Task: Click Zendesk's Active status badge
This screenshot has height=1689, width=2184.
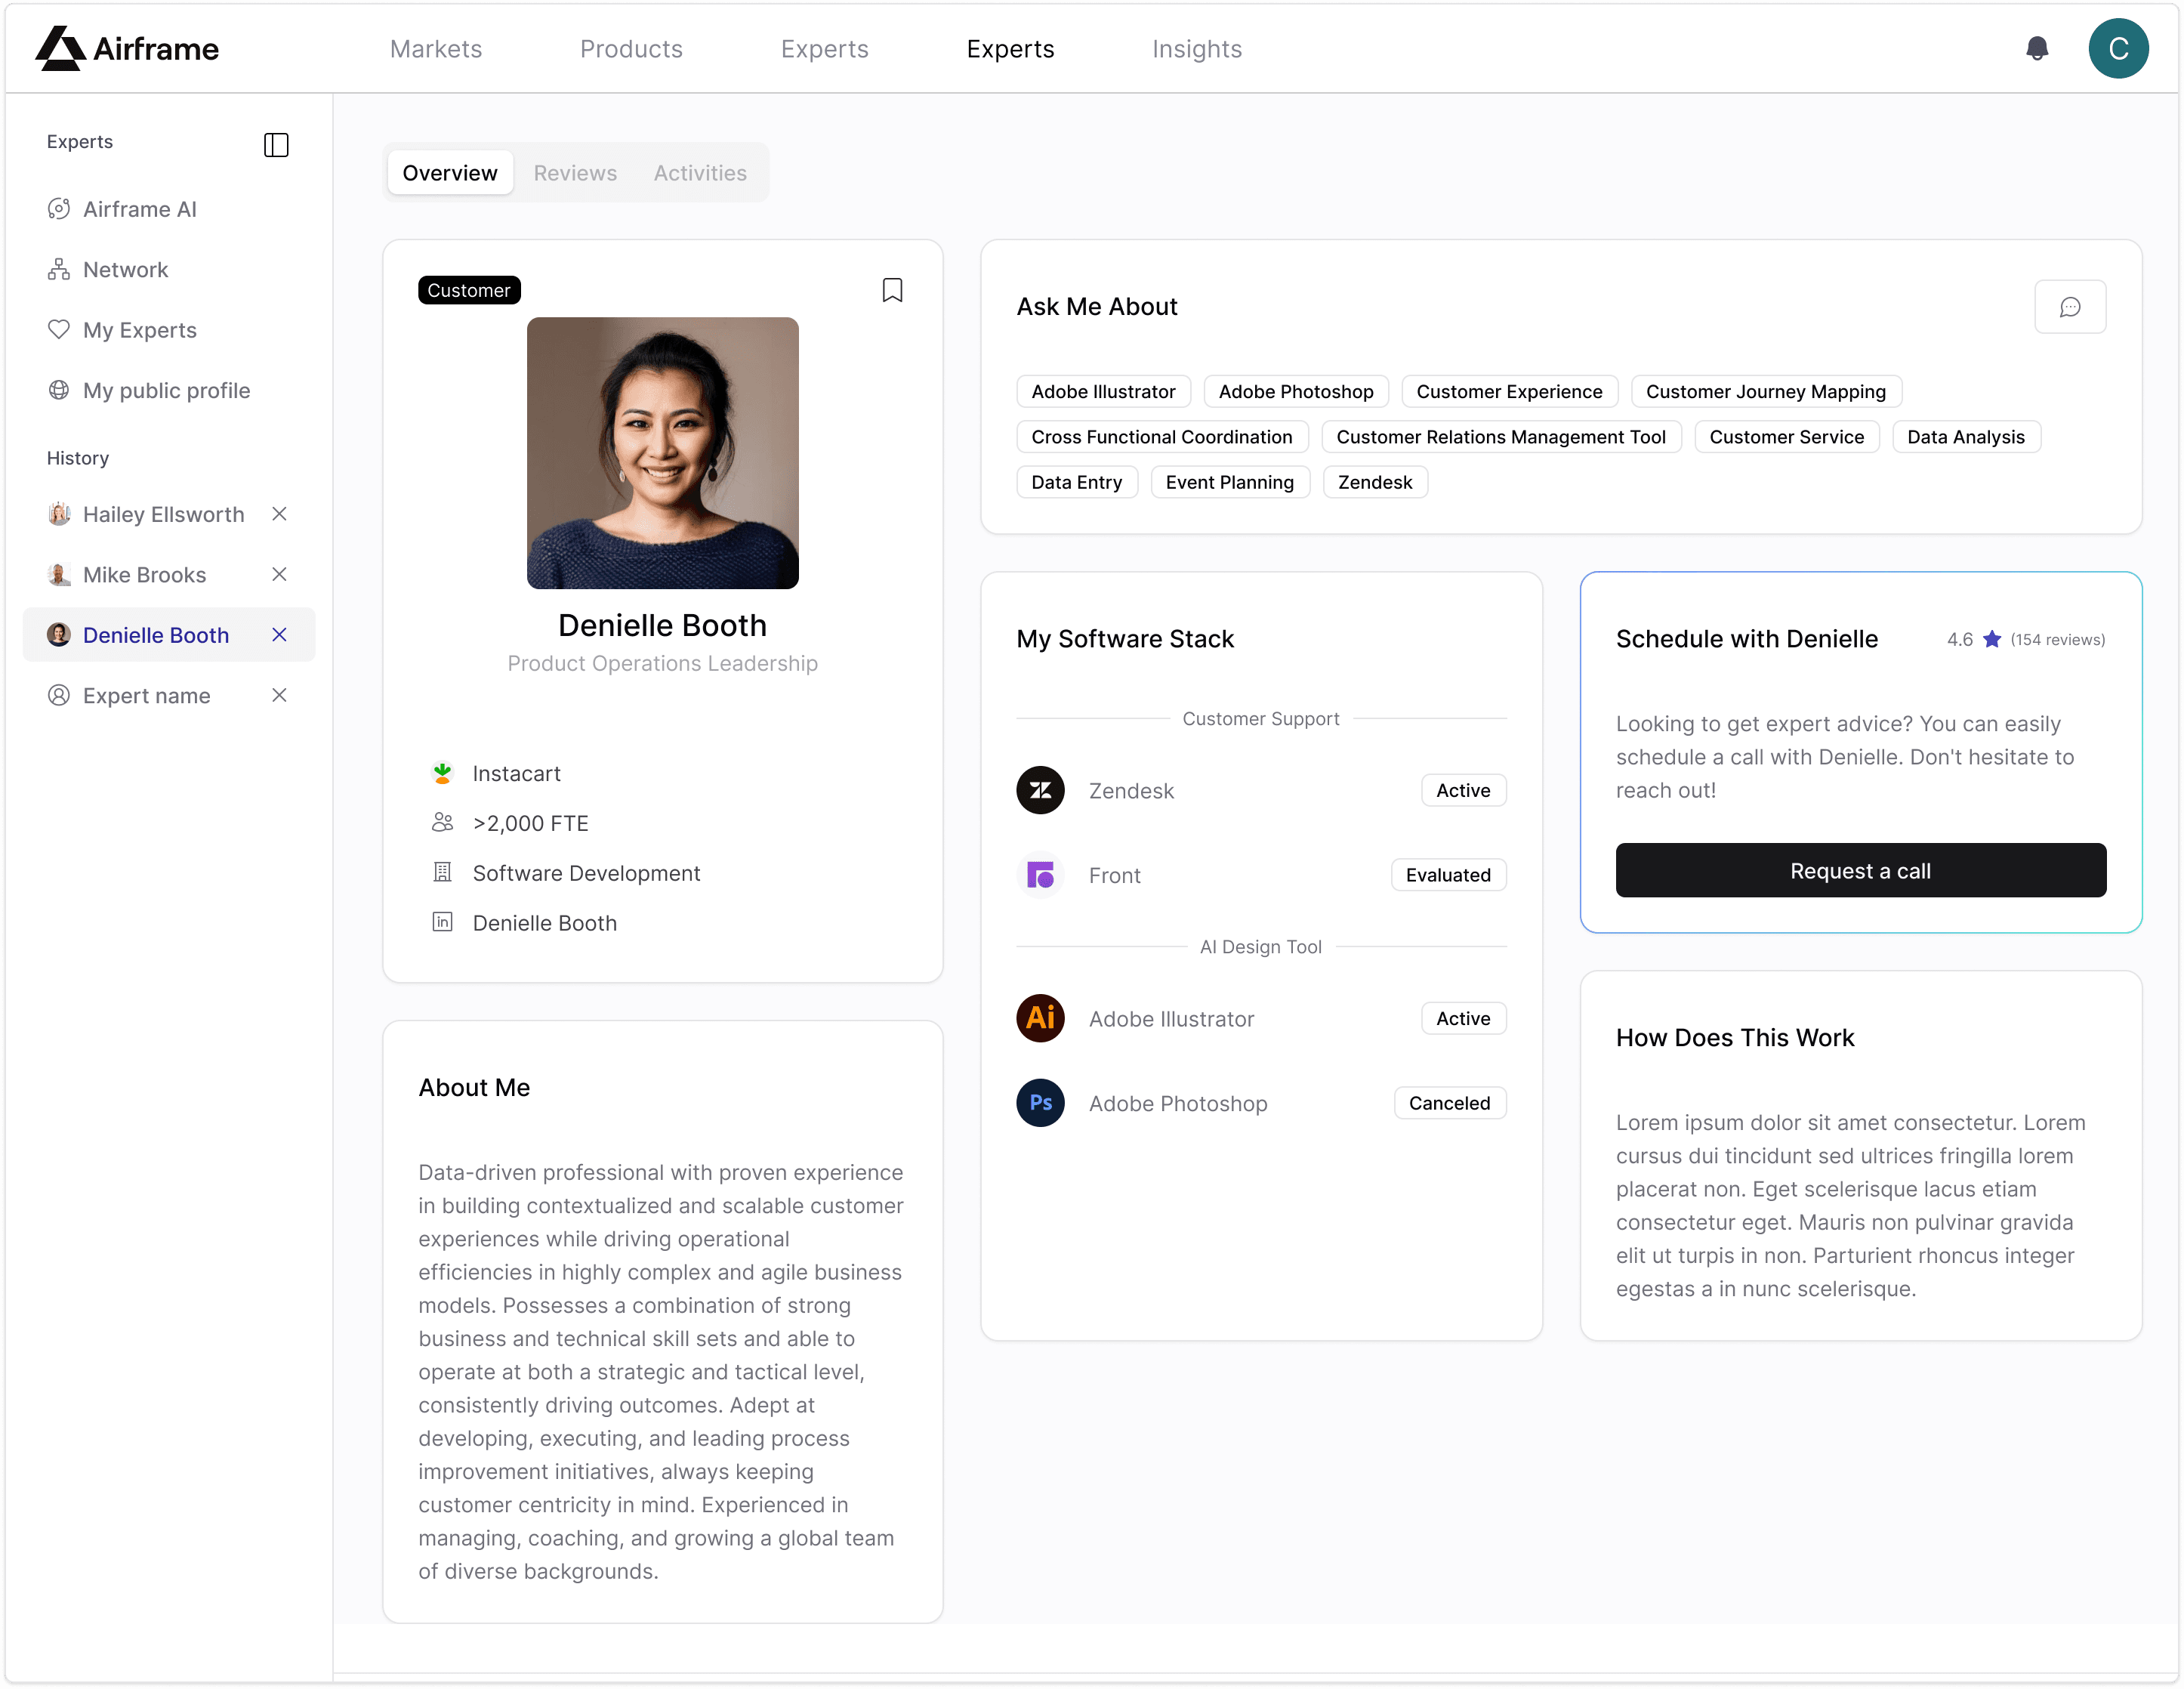Action: click(1463, 790)
